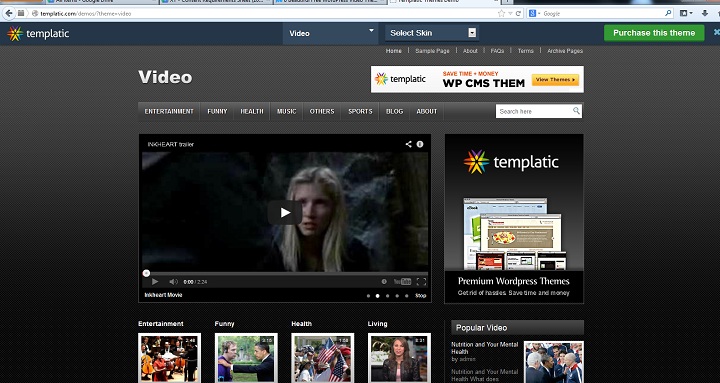The height and width of the screenshot is (383, 720).
Task: Select the first slider dot under the video
Action: click(368, 296)
